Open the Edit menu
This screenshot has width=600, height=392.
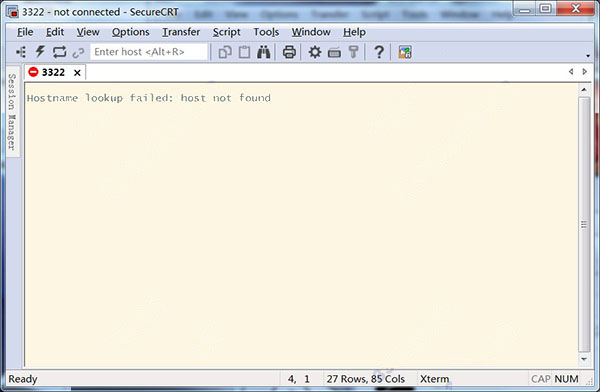click(55, 32)
